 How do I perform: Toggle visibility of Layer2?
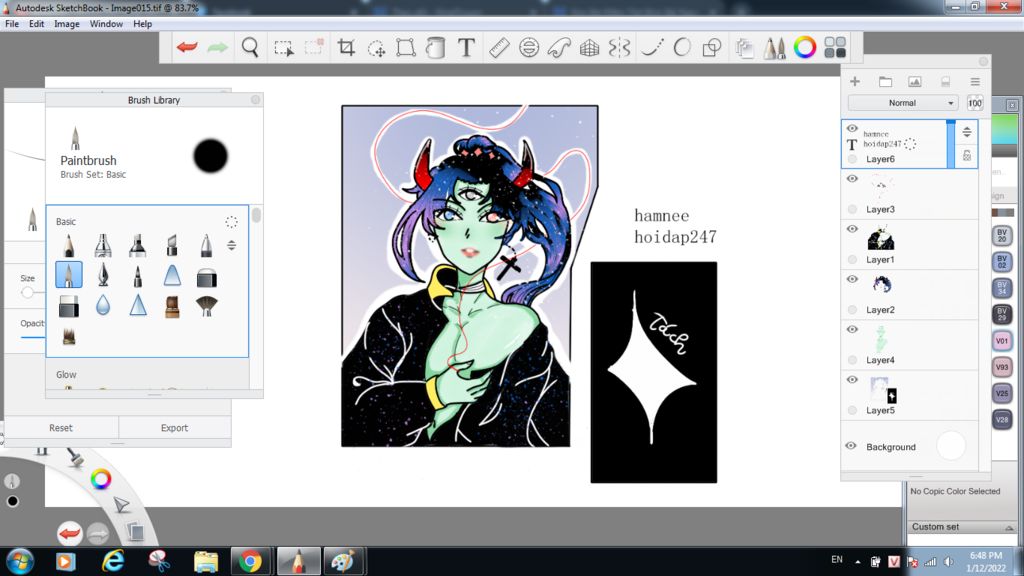pyautogui.click(x=852, y=279)
